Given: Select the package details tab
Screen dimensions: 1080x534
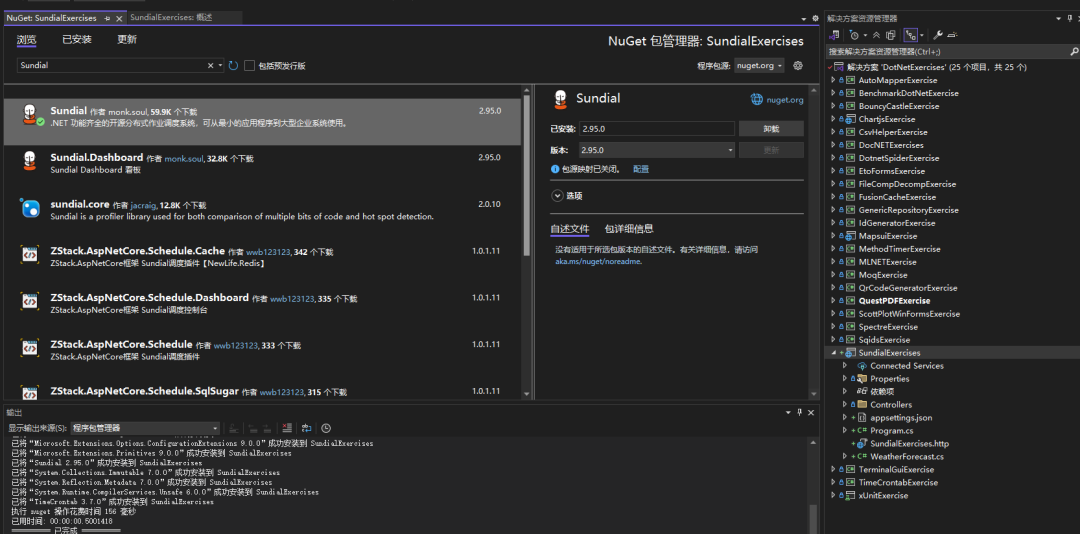Looking at the screenshot, I should [629, 229].
